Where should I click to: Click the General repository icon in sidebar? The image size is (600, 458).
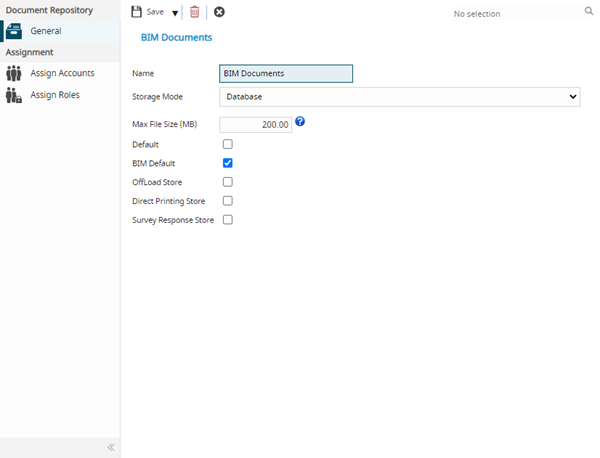point(14,31)
